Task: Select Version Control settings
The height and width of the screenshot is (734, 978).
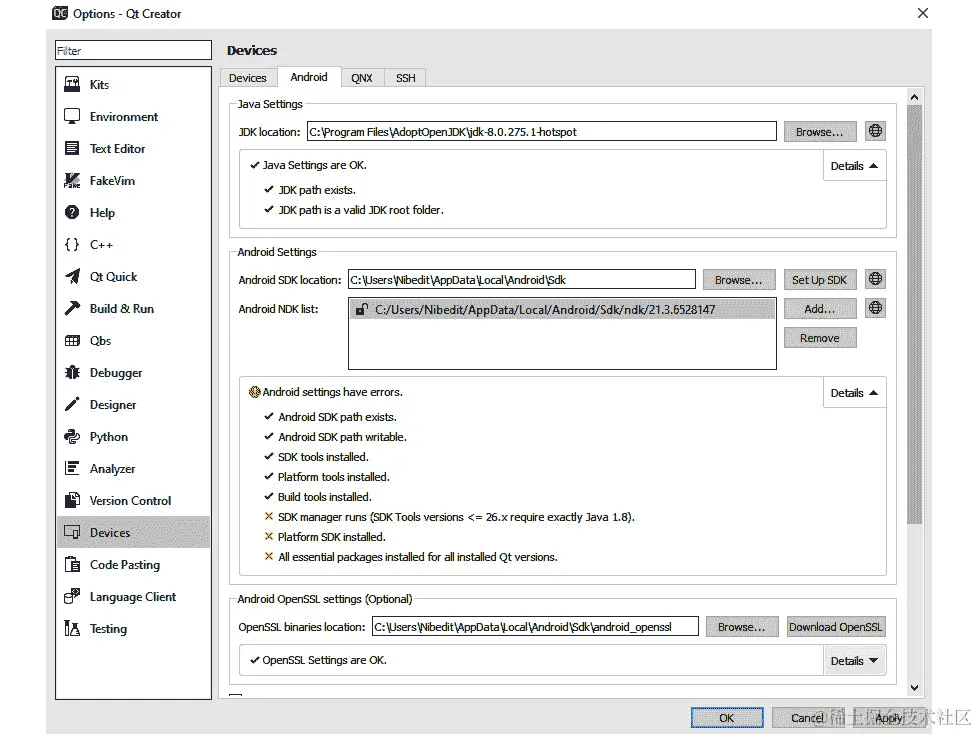Action: click(x=133, y=501)
